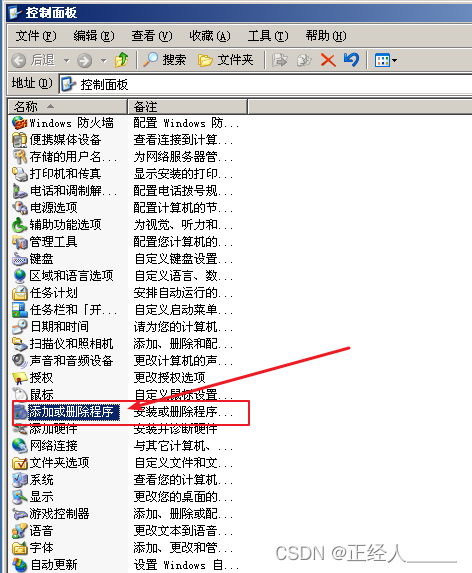Open the 便携媒体设备 icon
Screen dimensions: 472x573
tap(20, 140)
